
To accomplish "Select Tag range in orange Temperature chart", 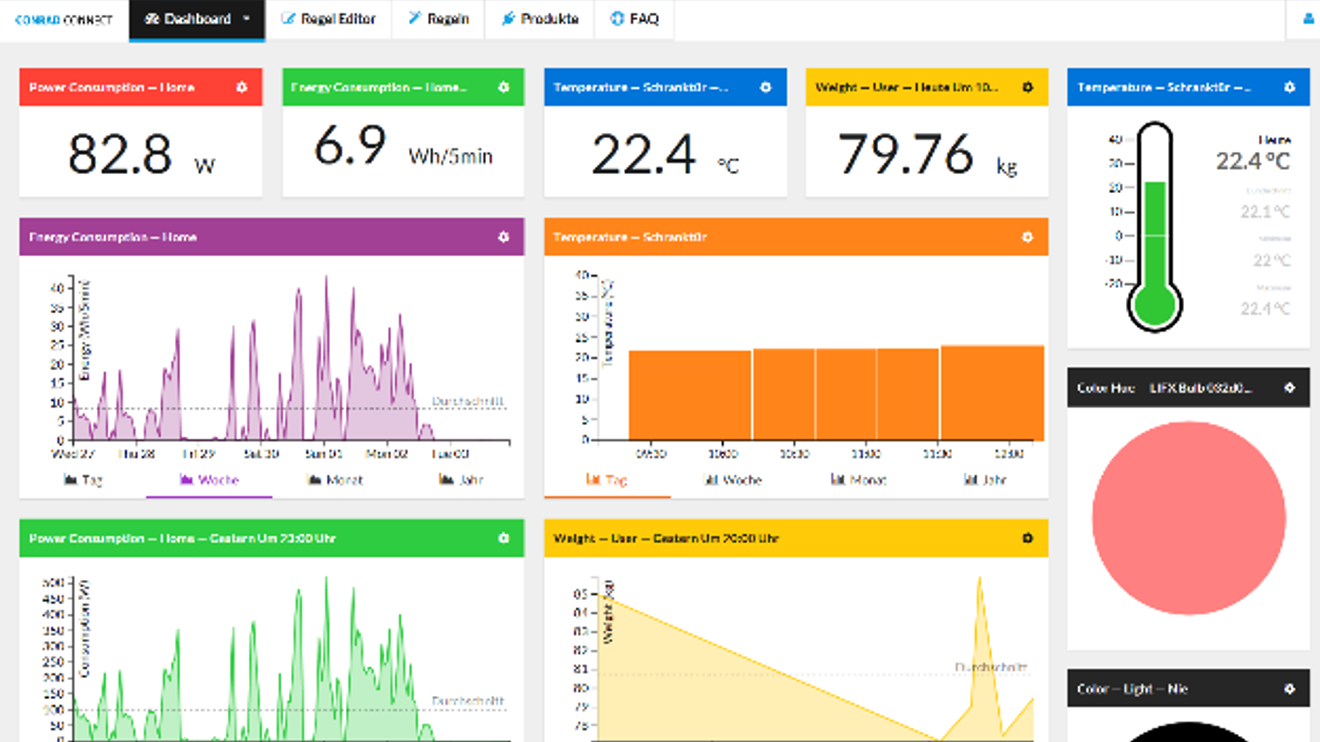I will click(607, 480).
